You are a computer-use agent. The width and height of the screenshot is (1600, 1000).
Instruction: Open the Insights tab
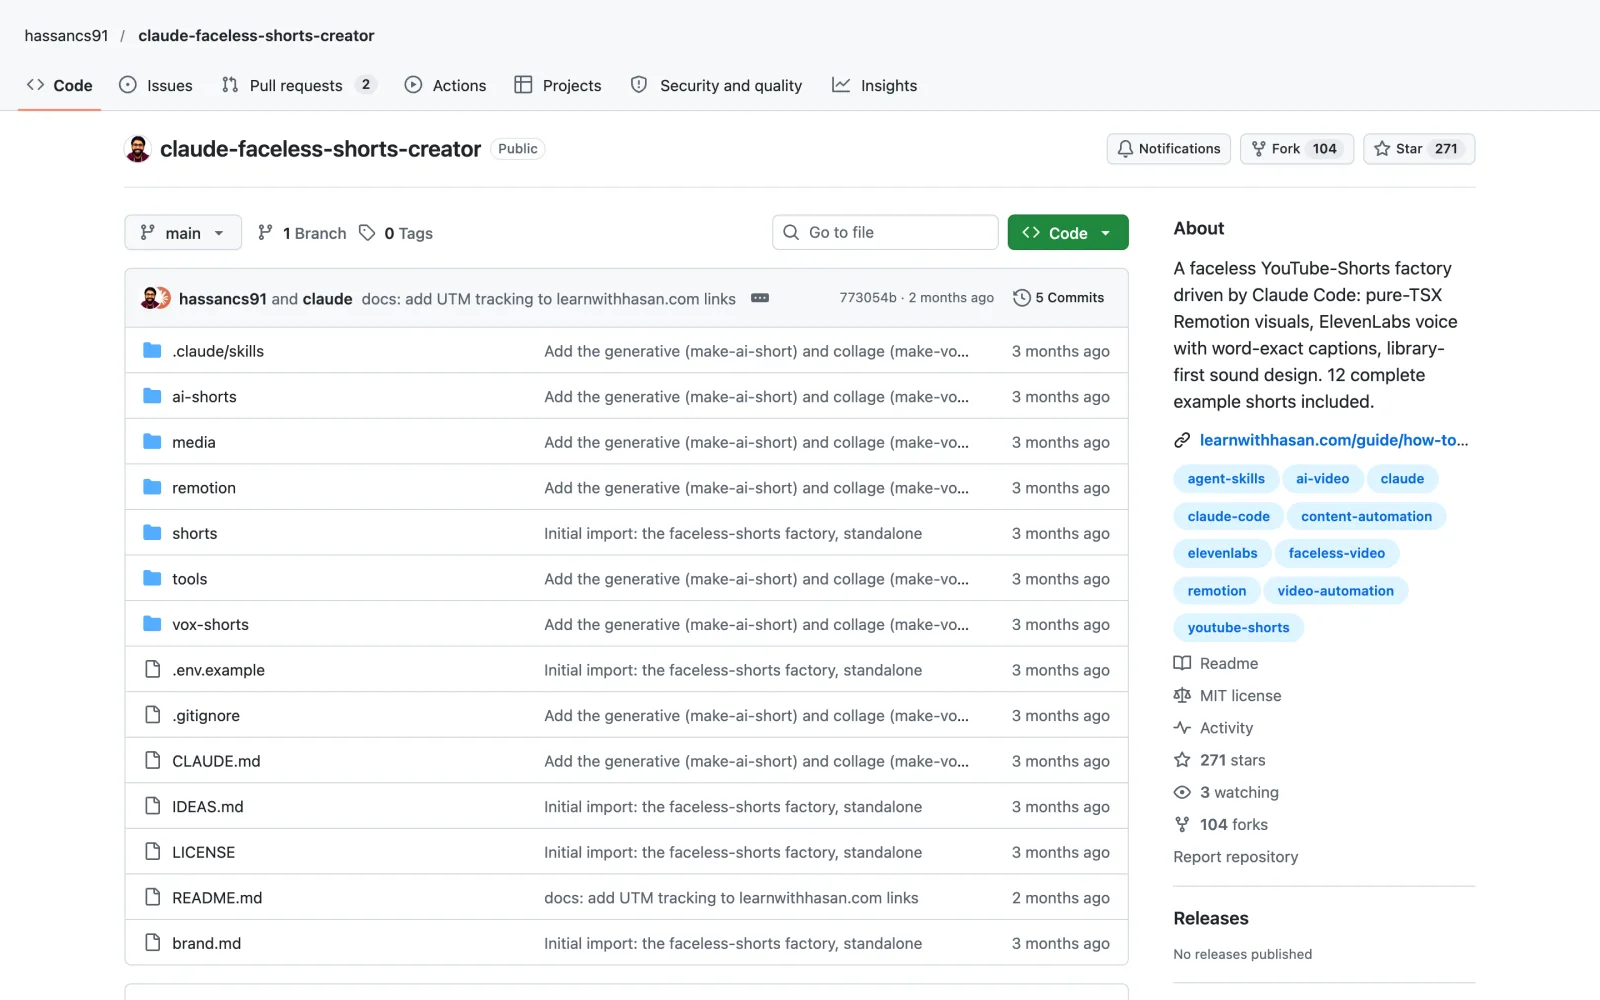click(x=874, y=85)
